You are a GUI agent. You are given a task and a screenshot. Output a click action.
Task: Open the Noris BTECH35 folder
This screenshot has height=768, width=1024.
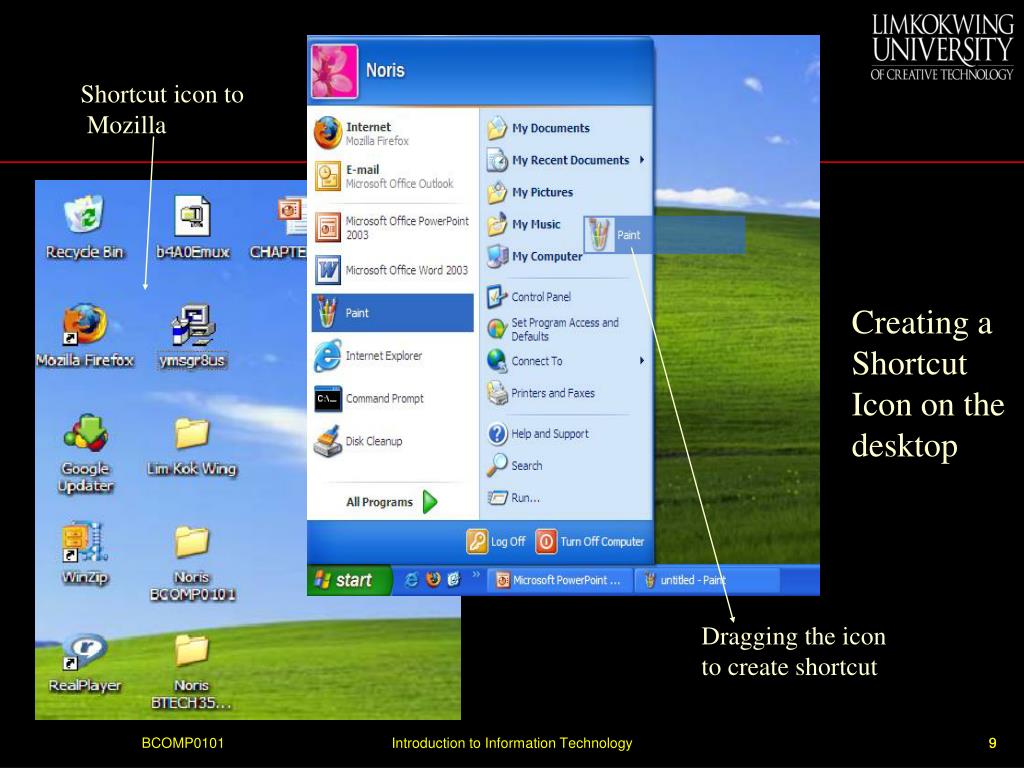click(192, 671)
